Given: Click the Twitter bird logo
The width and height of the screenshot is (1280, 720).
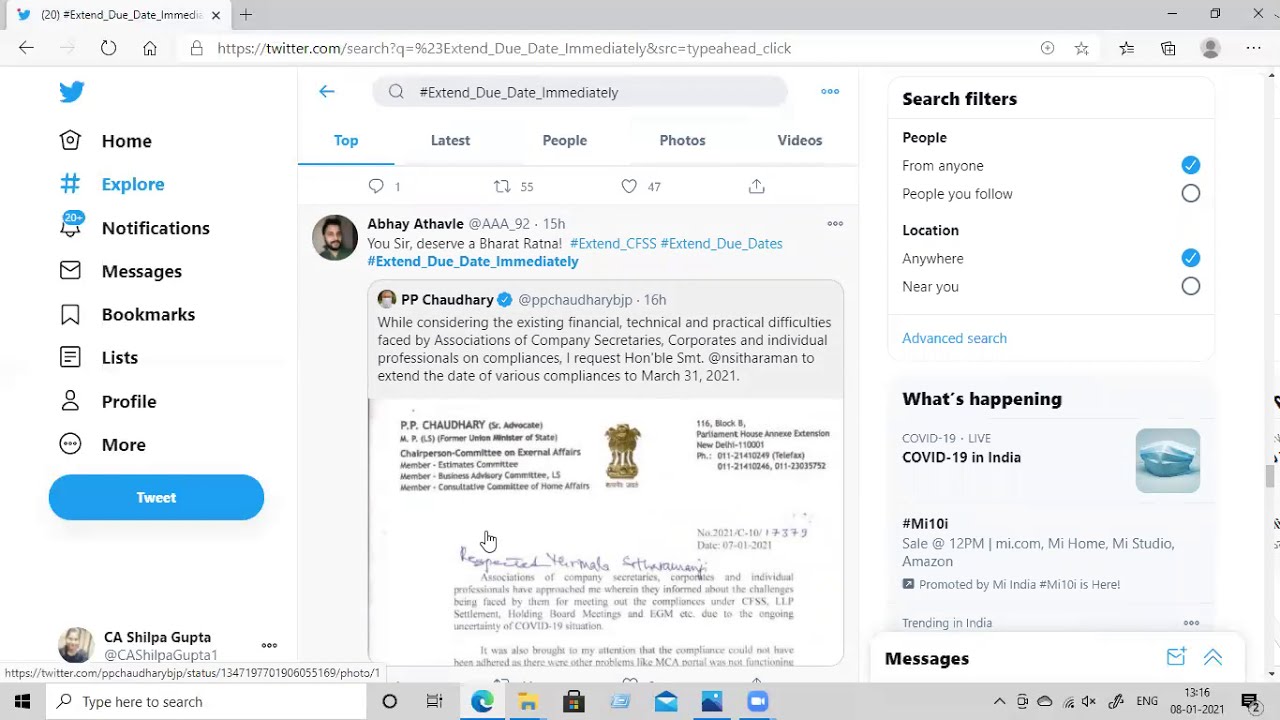Looking at the screenshot, I should point(71,92).
